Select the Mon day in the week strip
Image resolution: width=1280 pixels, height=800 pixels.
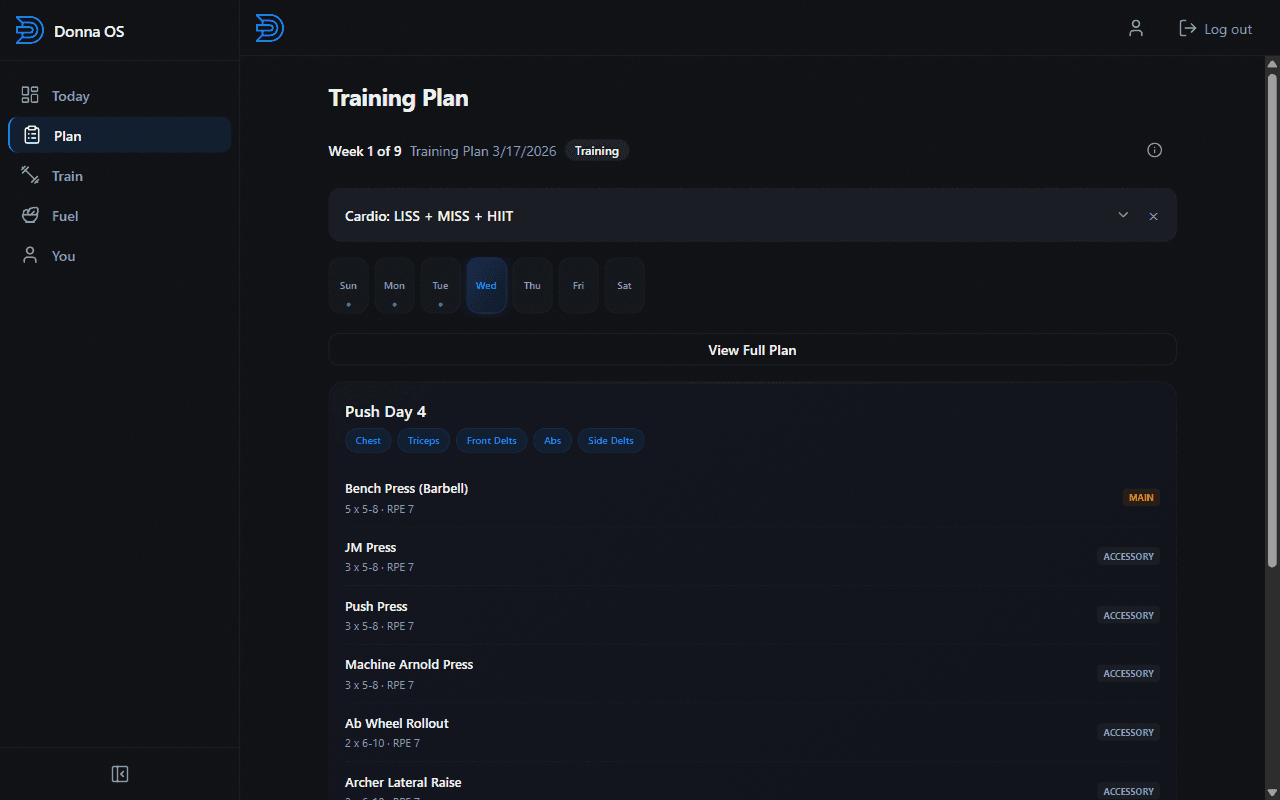click(x=394, y=285)
